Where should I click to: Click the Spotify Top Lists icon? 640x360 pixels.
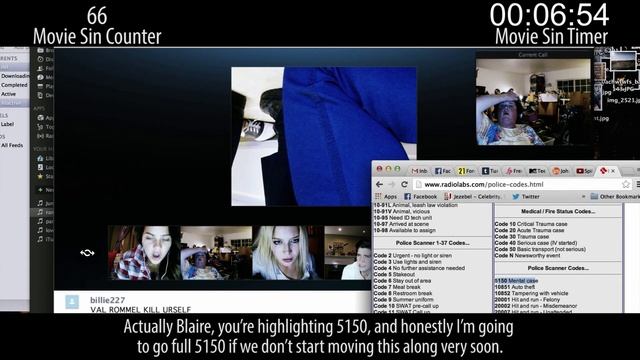point(40,127)
